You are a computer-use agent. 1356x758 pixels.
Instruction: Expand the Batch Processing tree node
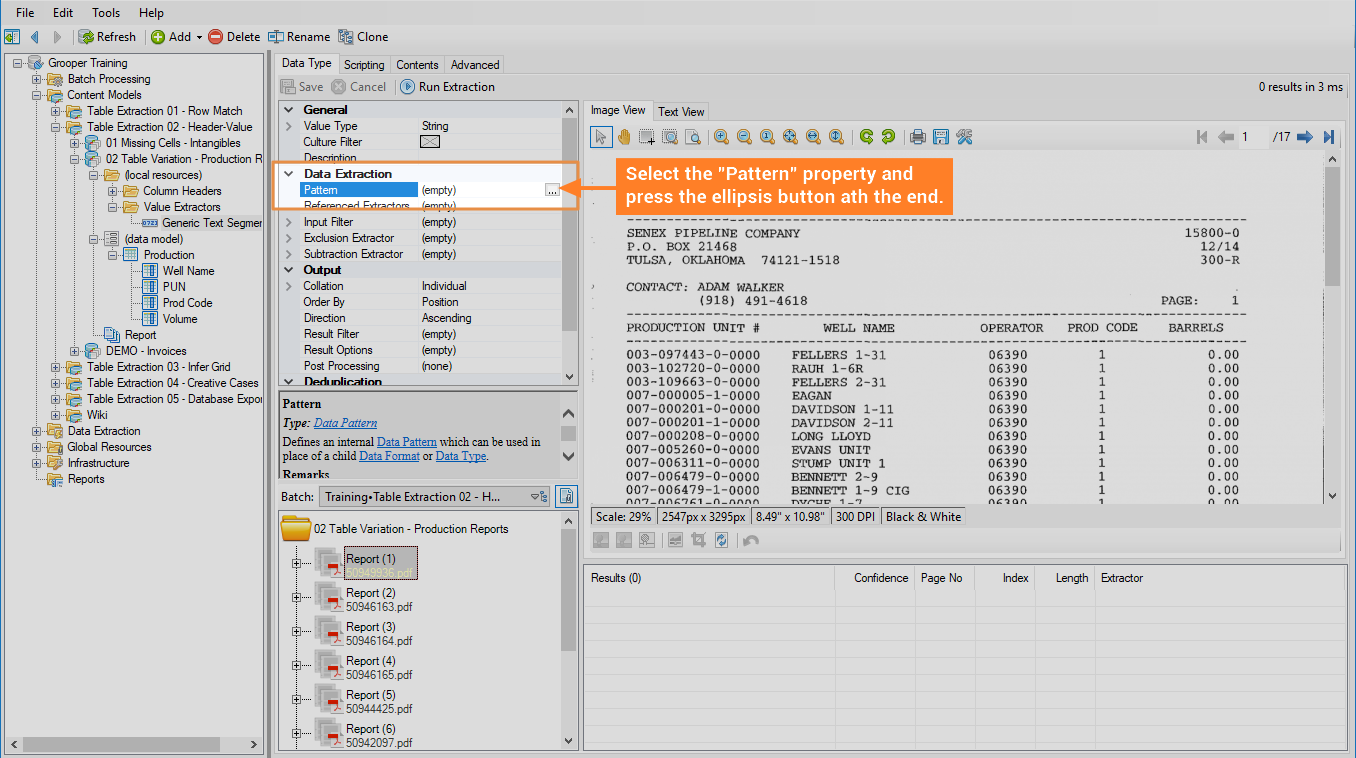37,79
